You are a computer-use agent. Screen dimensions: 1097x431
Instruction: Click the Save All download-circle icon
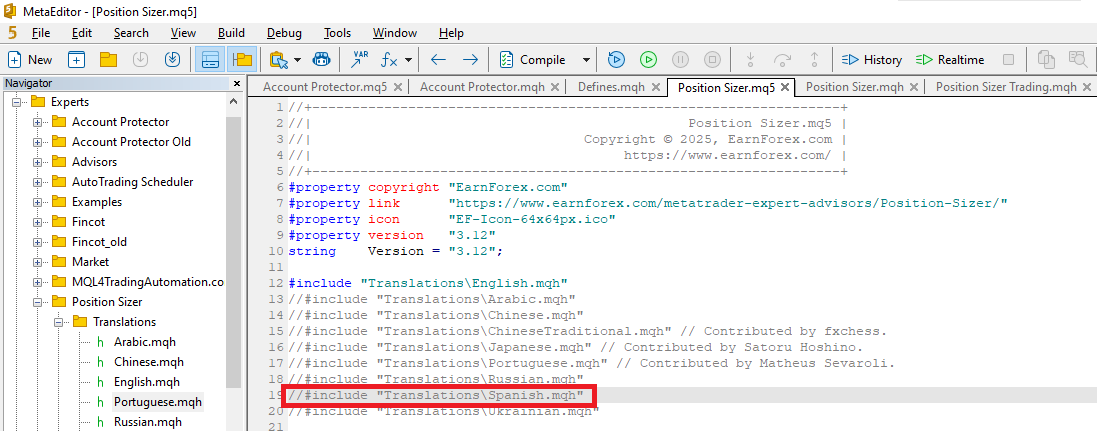173,59
